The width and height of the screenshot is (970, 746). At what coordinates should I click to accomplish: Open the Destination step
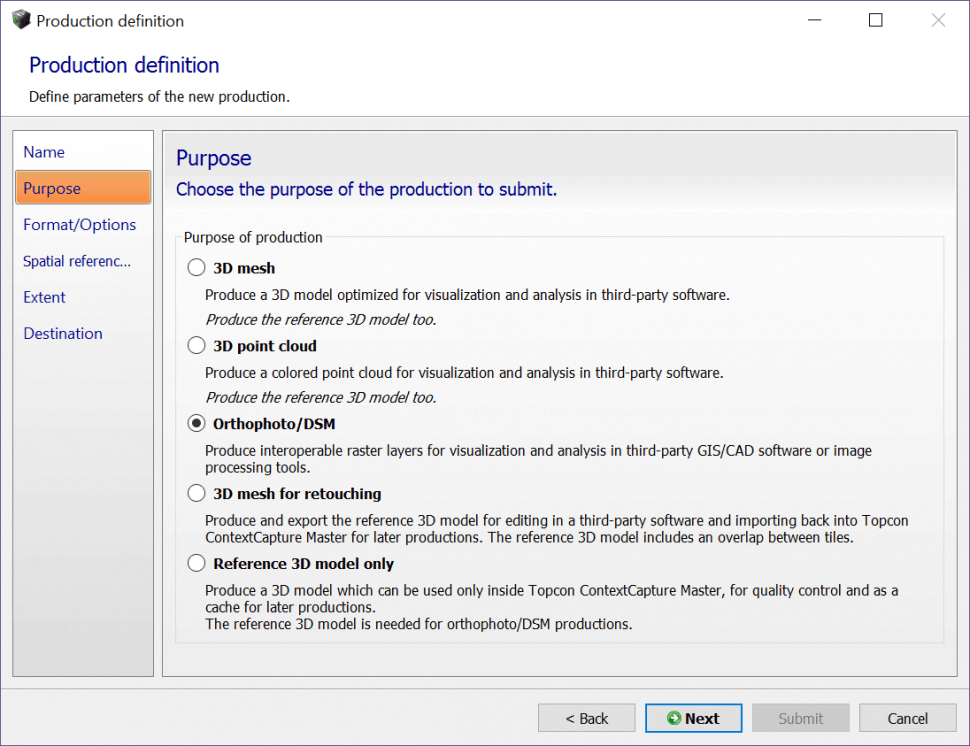(63, 333)
